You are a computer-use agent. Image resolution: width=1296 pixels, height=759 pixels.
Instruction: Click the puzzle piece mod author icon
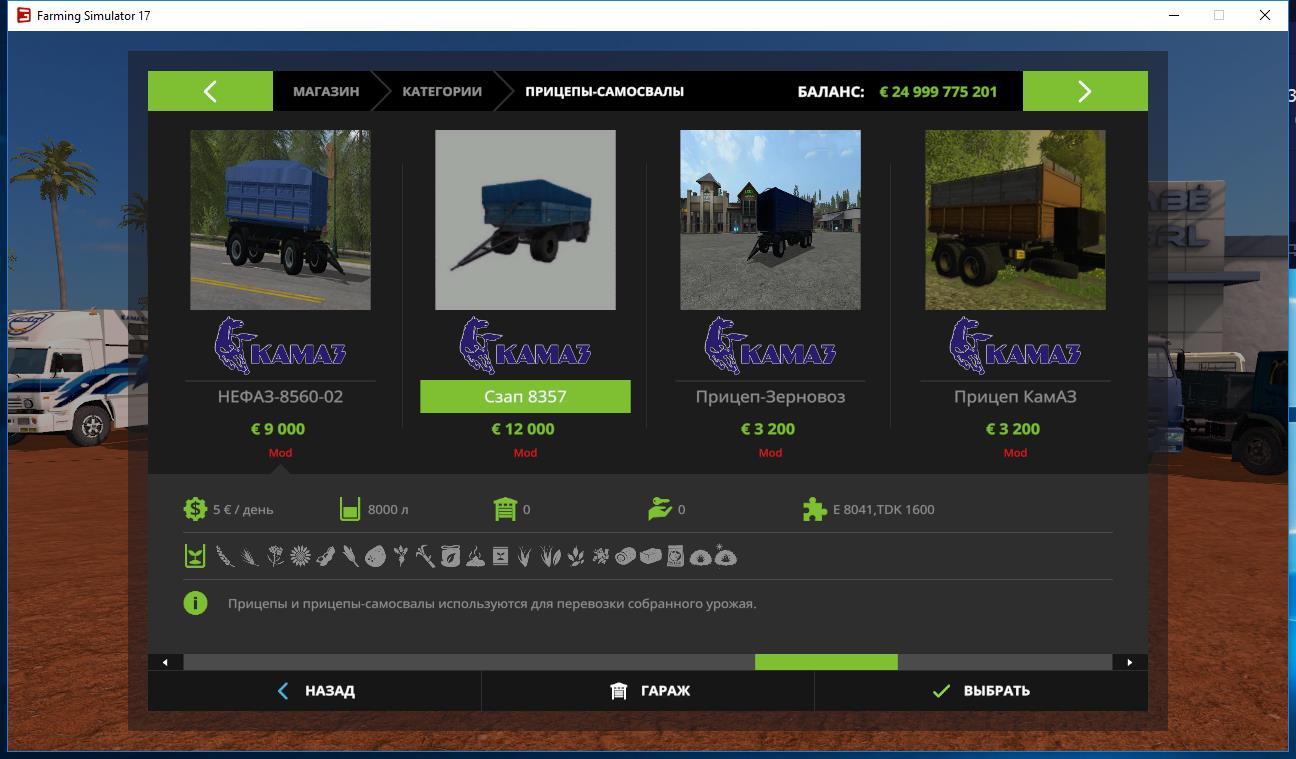click(x=814, y=509)
